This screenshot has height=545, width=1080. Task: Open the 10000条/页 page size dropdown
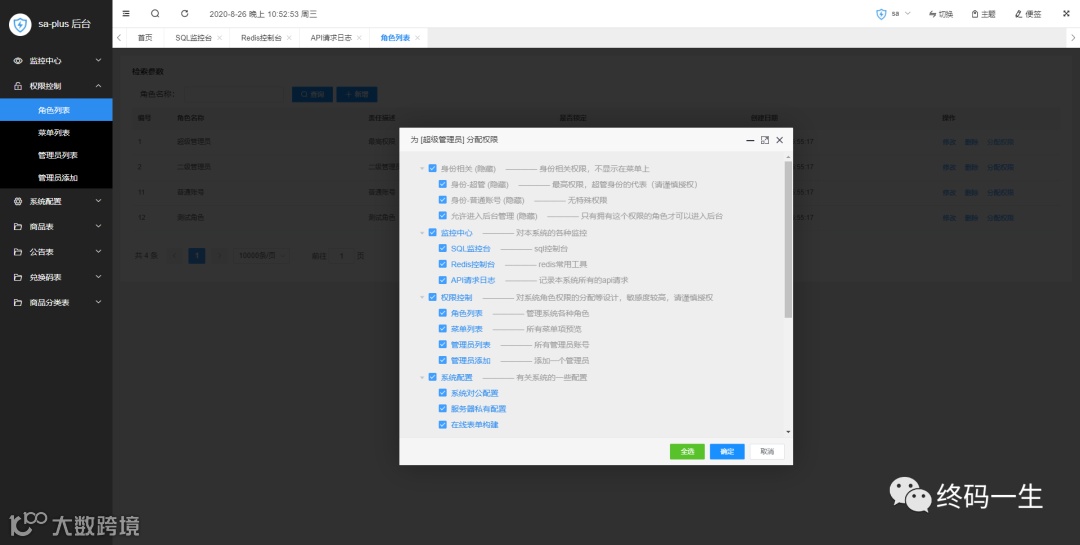tap(260, 256)
